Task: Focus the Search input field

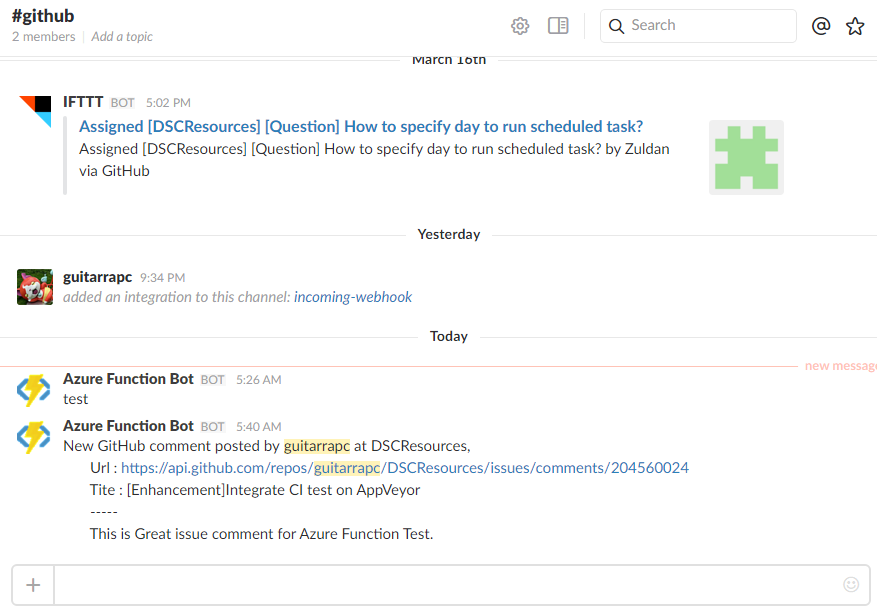Action: 698,26
